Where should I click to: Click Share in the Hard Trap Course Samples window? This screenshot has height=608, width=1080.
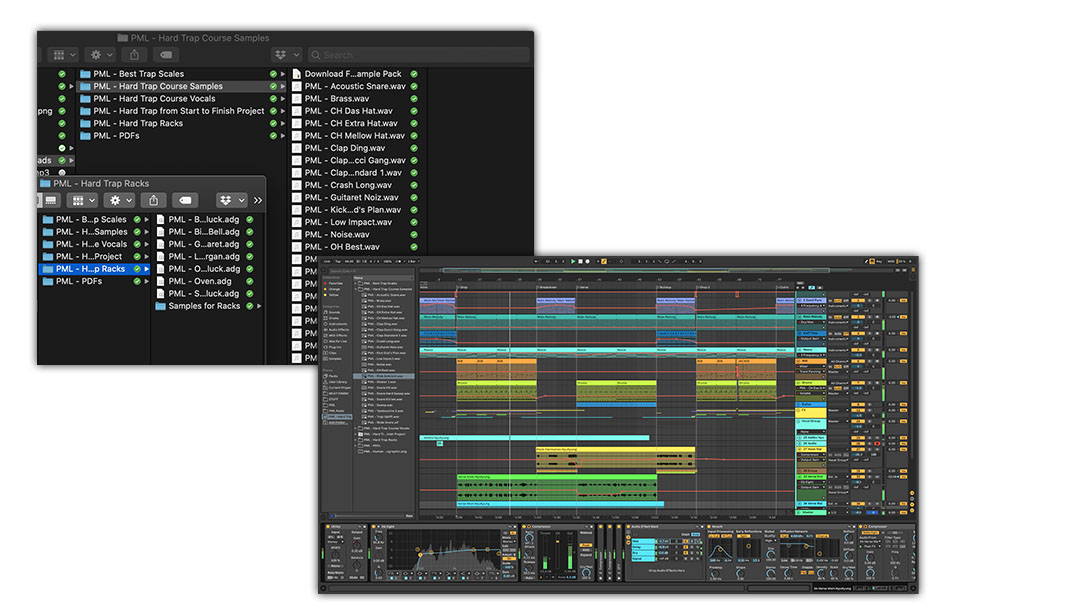[134, 54]
